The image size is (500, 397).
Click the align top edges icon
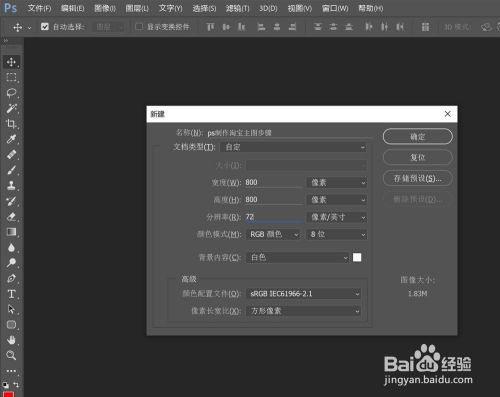click(210, 27)
